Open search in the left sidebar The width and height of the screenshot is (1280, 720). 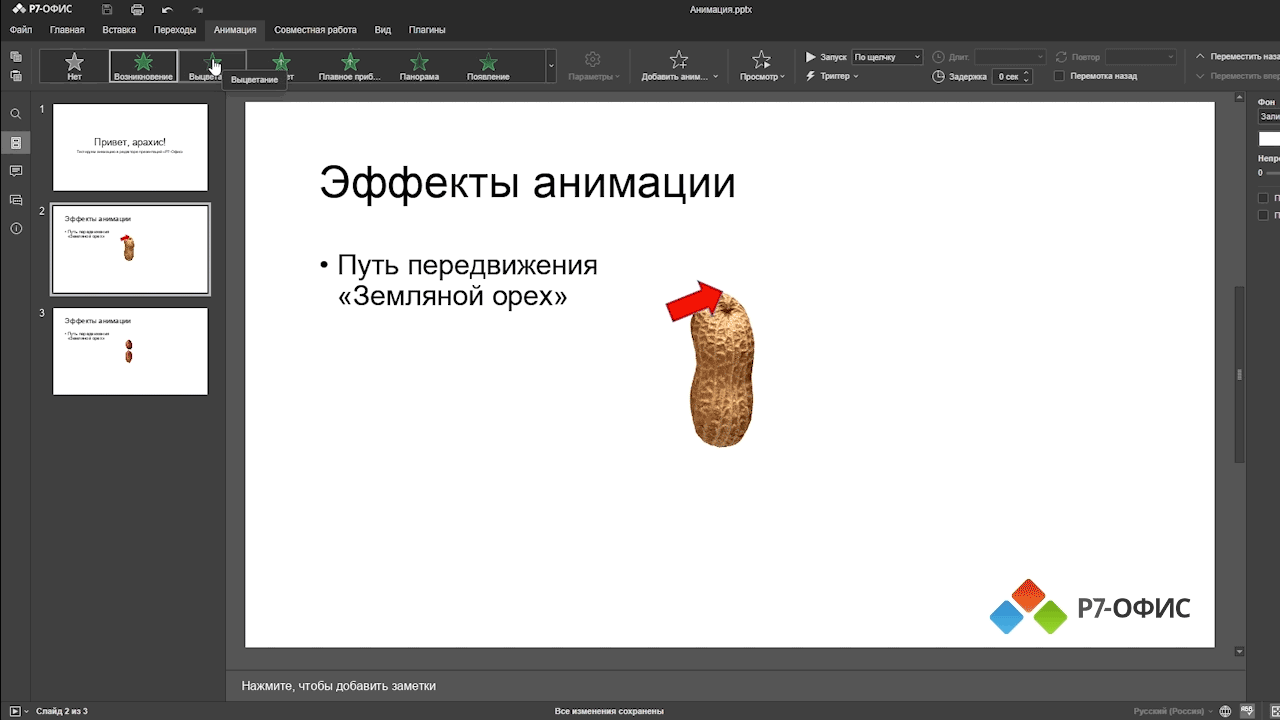[x=15, y=113]
